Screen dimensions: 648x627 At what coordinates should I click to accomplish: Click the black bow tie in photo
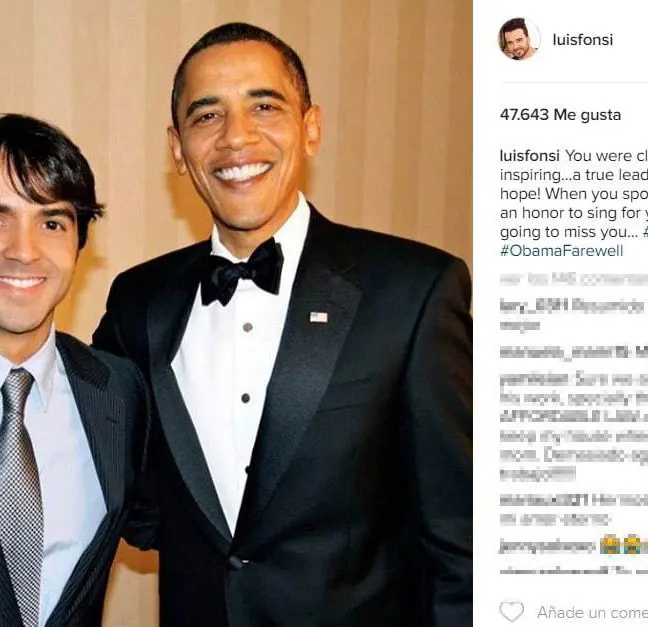point(241,273)
